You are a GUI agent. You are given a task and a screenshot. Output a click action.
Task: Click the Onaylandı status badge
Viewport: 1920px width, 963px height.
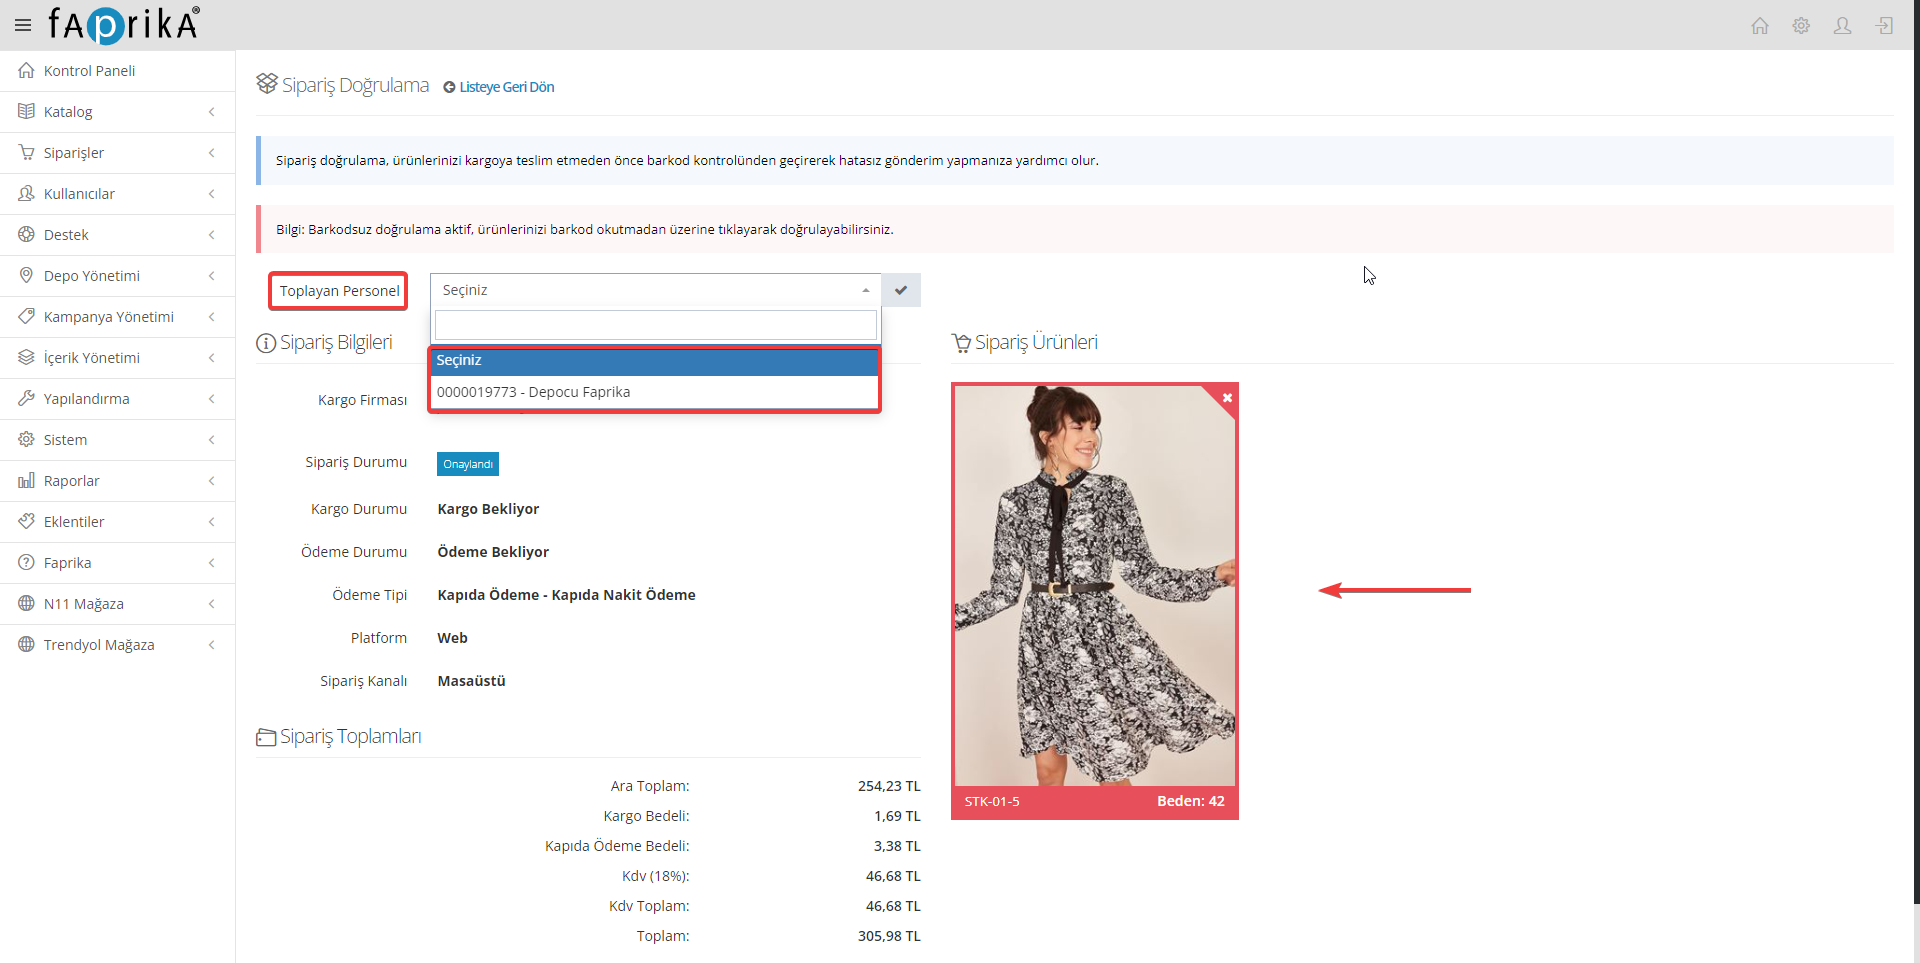coord(467,464)
